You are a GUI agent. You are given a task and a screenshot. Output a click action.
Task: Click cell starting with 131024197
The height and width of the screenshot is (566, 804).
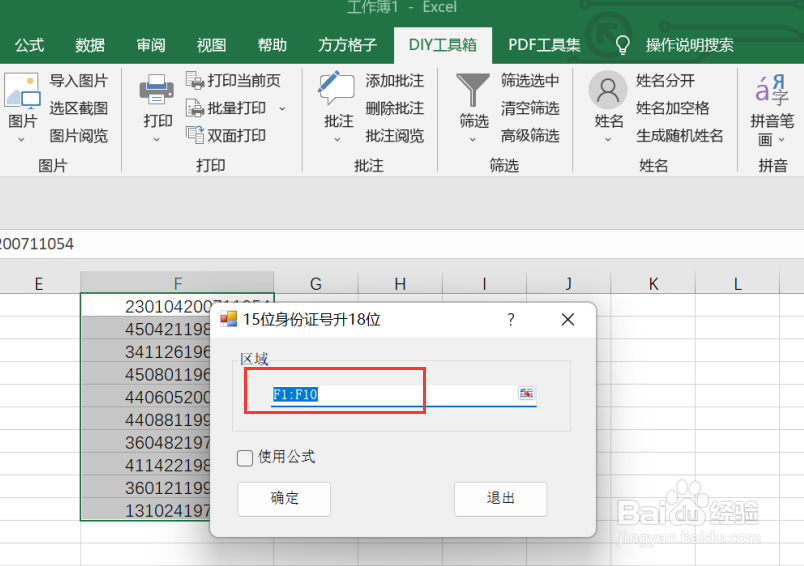[146, 510]
